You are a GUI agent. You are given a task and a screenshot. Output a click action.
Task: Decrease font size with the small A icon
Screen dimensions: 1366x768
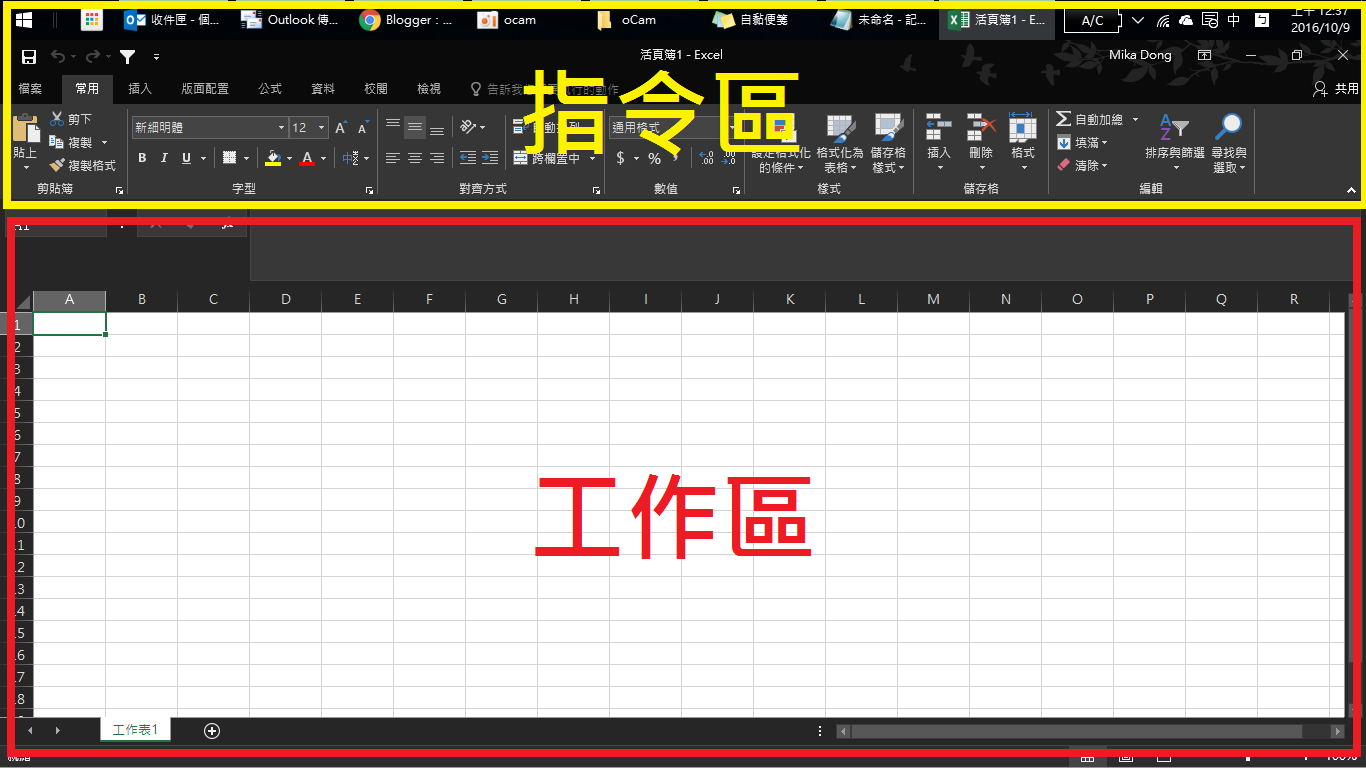363,127
